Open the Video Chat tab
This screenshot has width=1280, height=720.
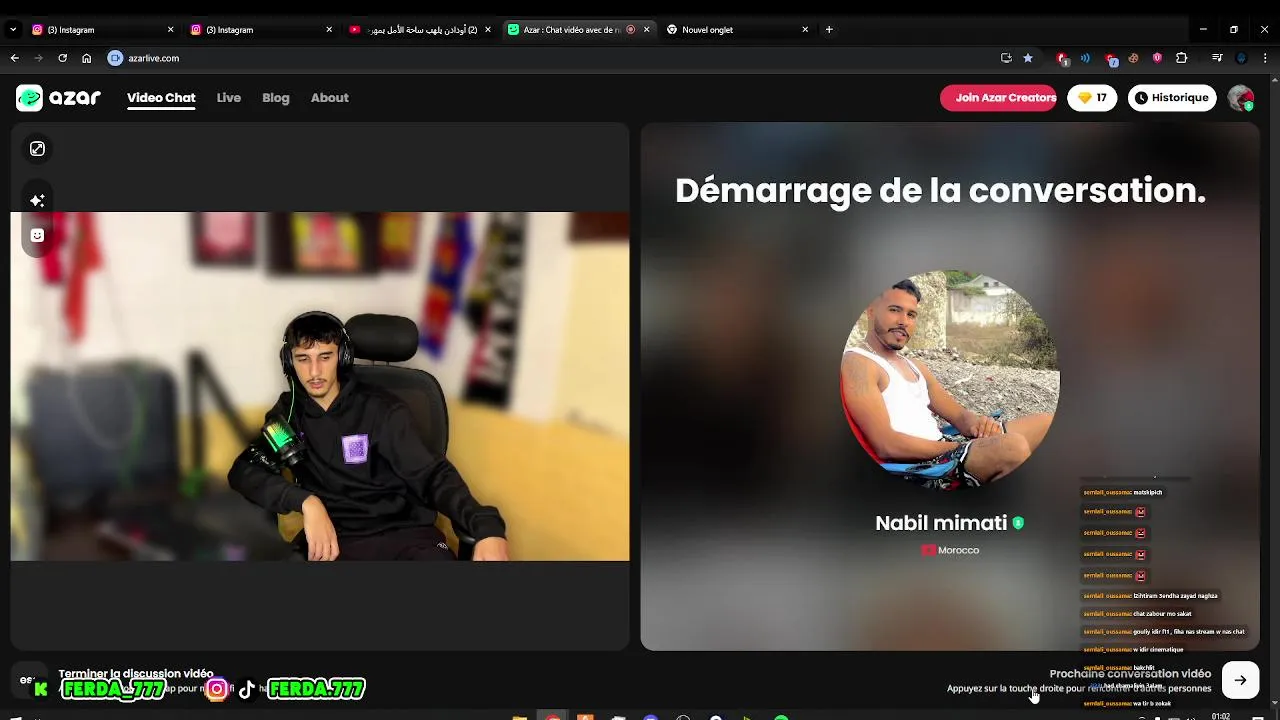pyautogui.click(x=161, y=98)
